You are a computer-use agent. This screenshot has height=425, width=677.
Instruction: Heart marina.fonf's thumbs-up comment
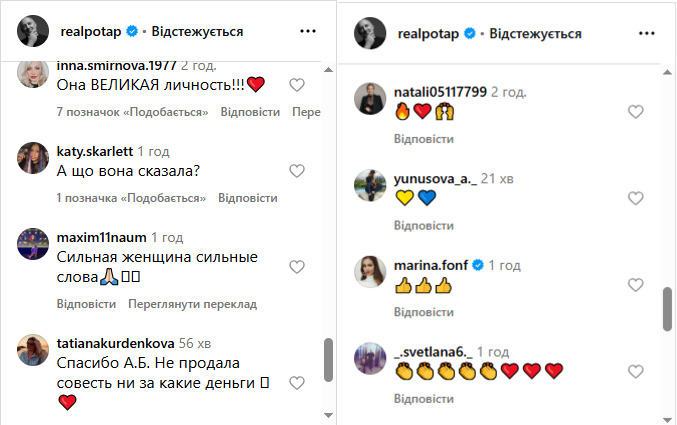[635, 286]
